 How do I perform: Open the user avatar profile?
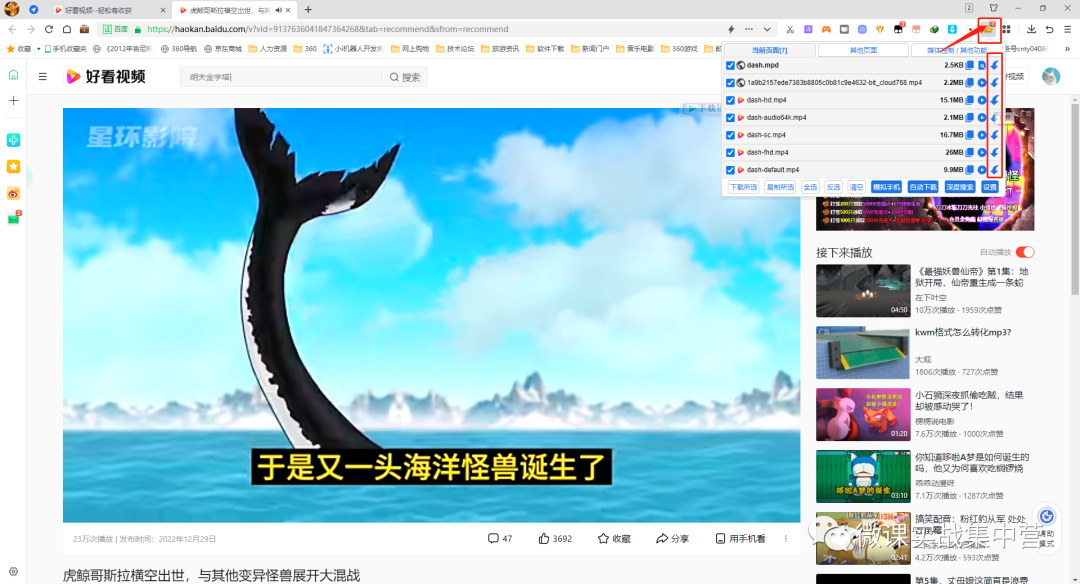1050,76
